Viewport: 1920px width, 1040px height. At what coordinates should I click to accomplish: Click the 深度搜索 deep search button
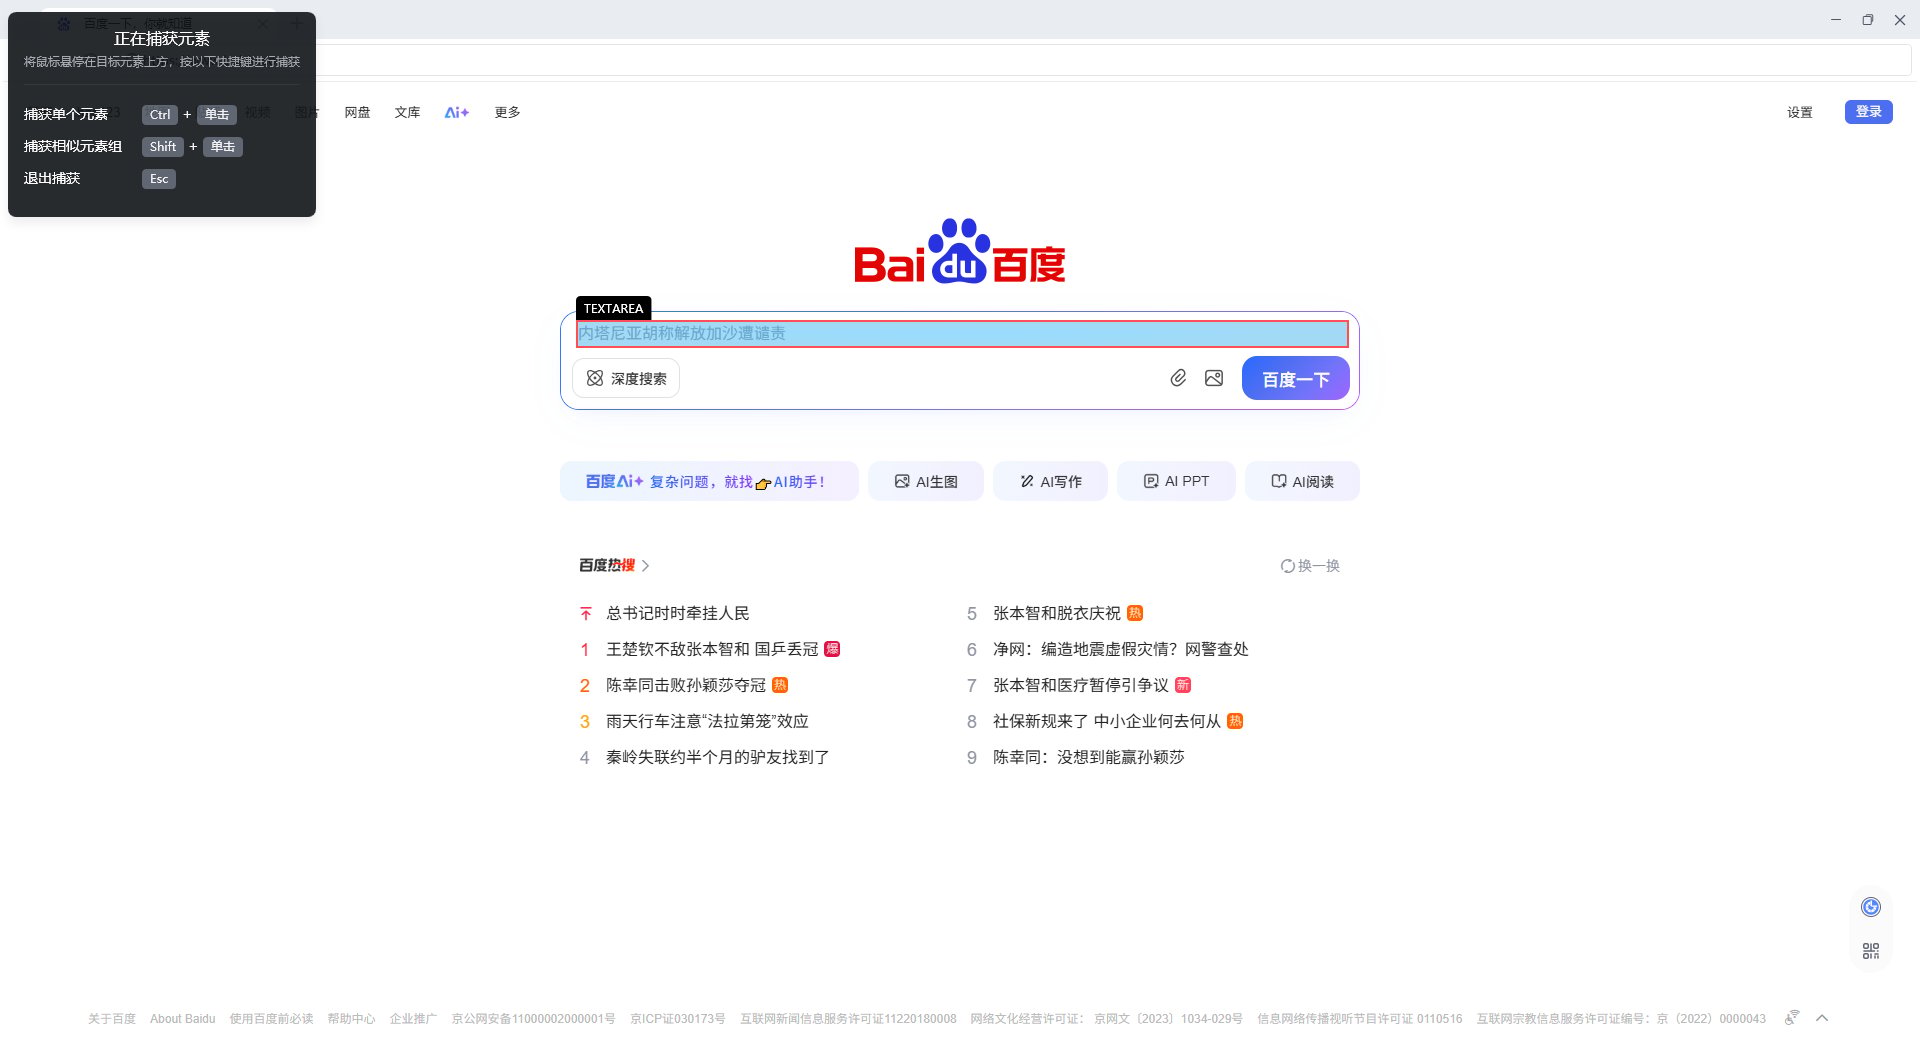click(x=626, y=378)
